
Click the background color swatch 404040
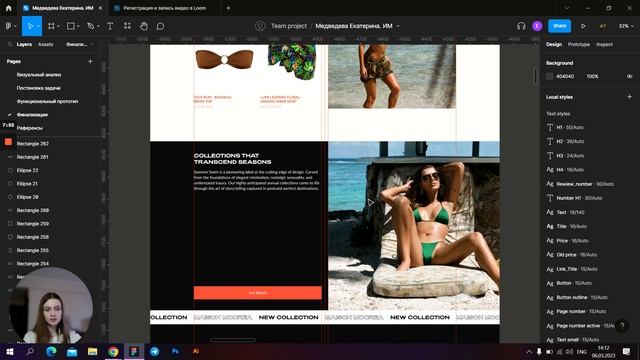(550, 76)
